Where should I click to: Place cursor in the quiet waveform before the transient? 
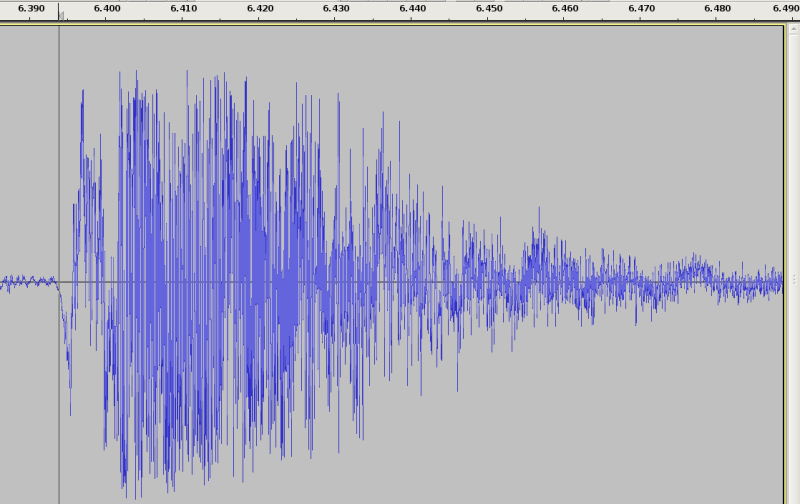tap(28, 282)
